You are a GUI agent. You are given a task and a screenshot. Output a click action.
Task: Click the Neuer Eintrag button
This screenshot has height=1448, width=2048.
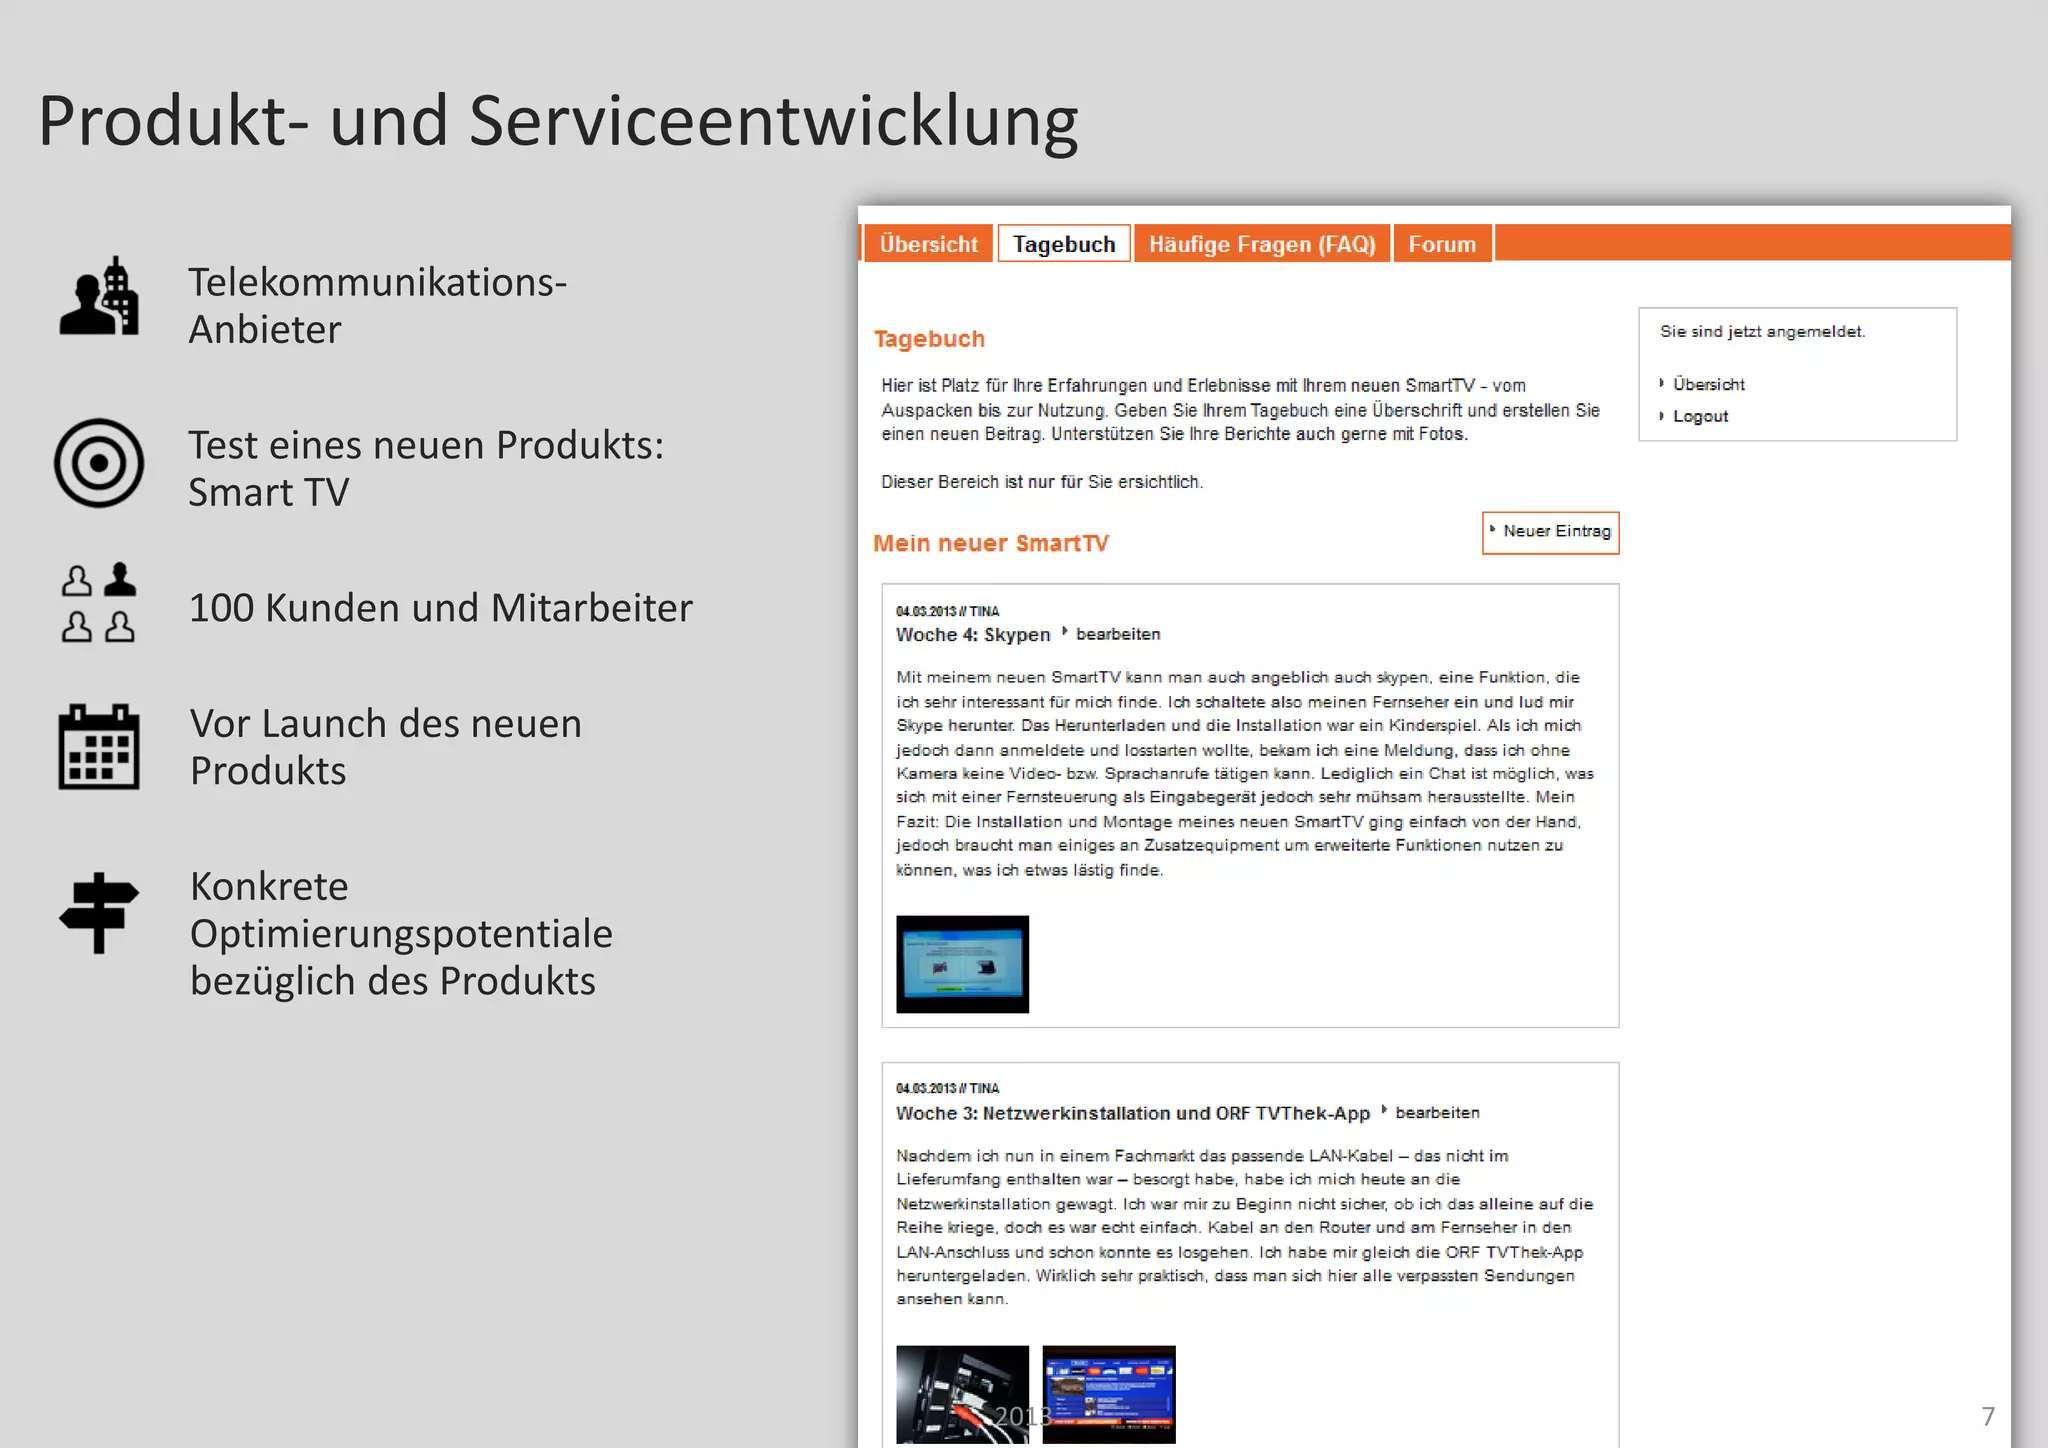(x=1550, y=532)
